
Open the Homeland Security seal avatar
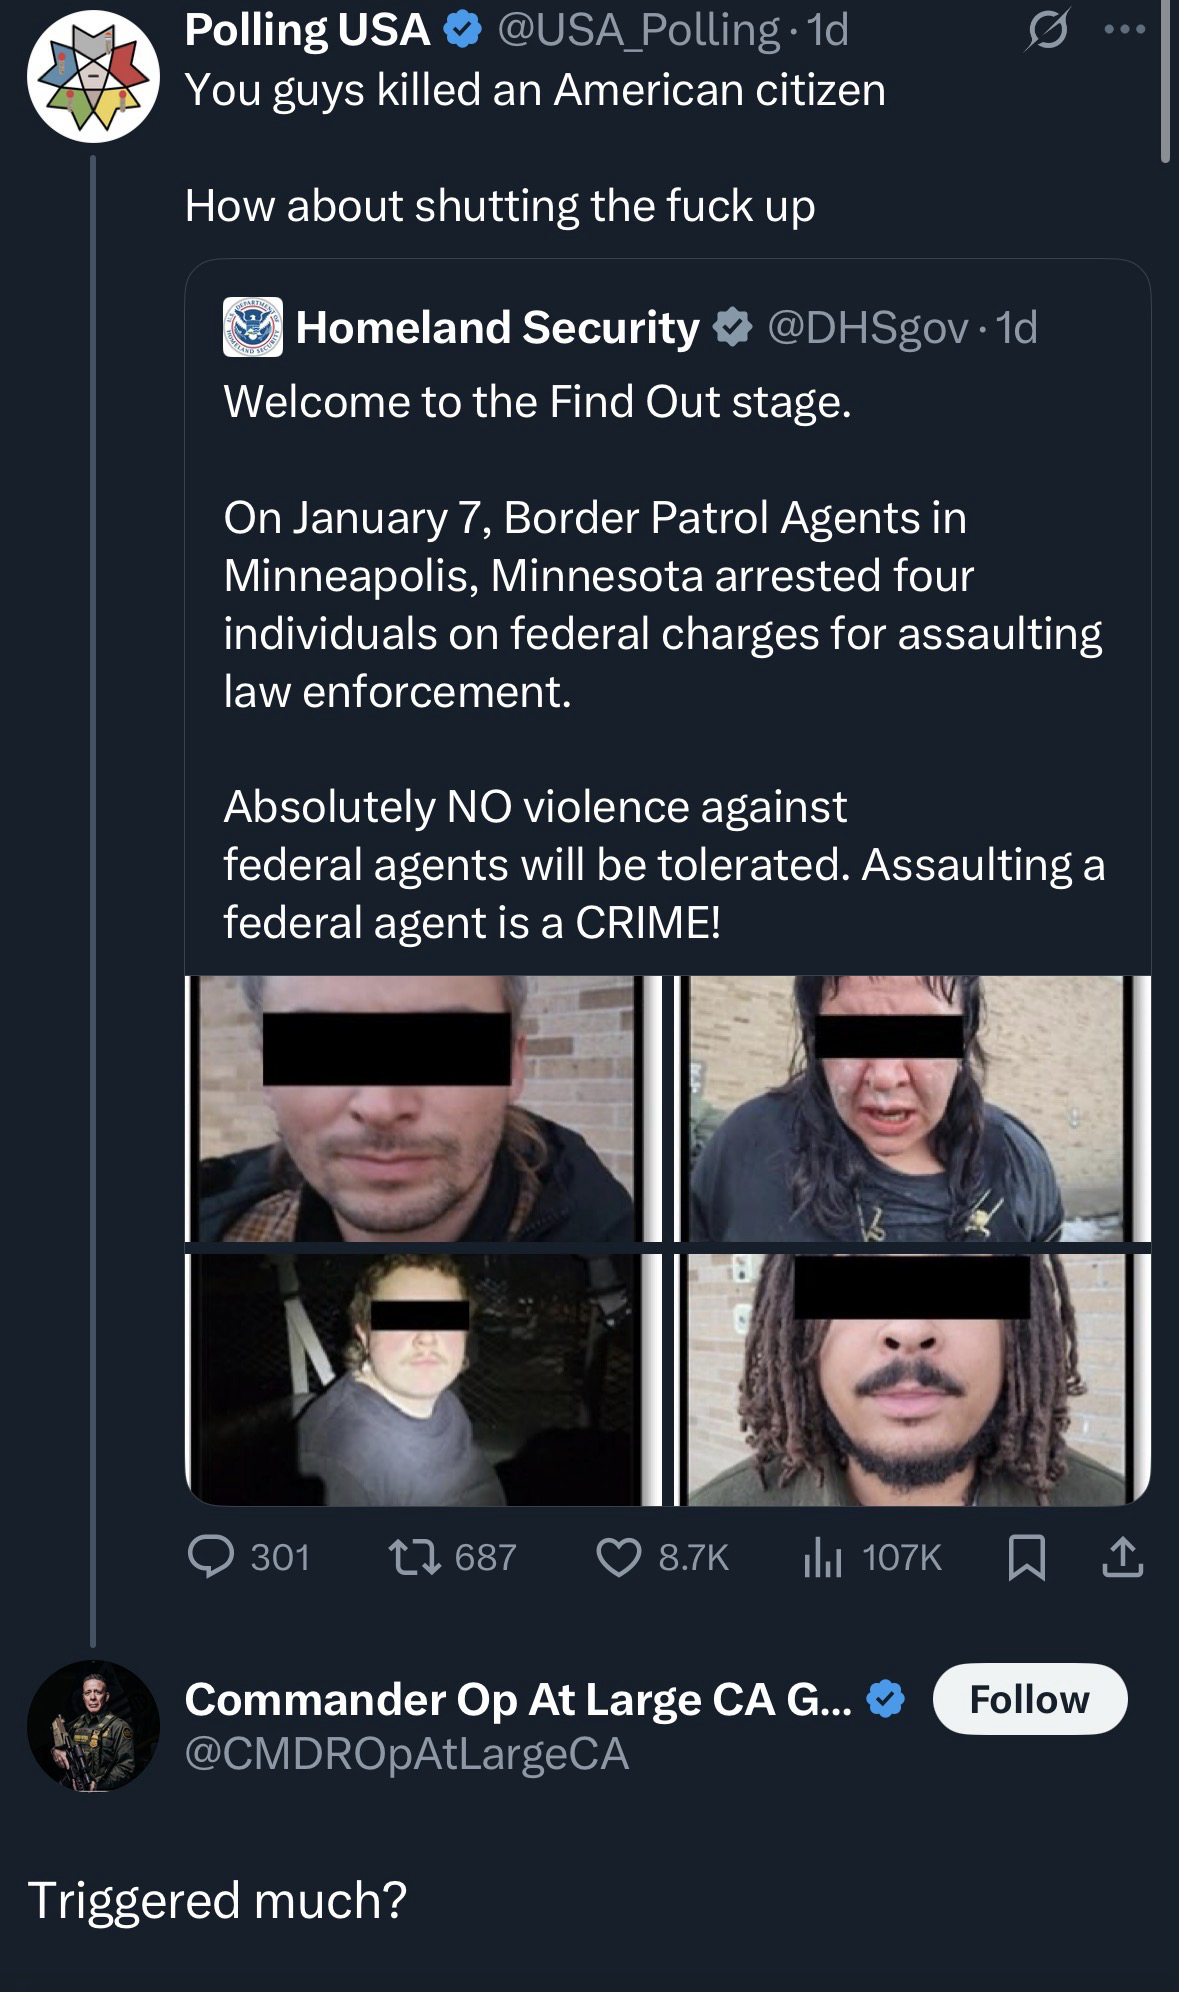pyautogui.click(x=252, y=327)
